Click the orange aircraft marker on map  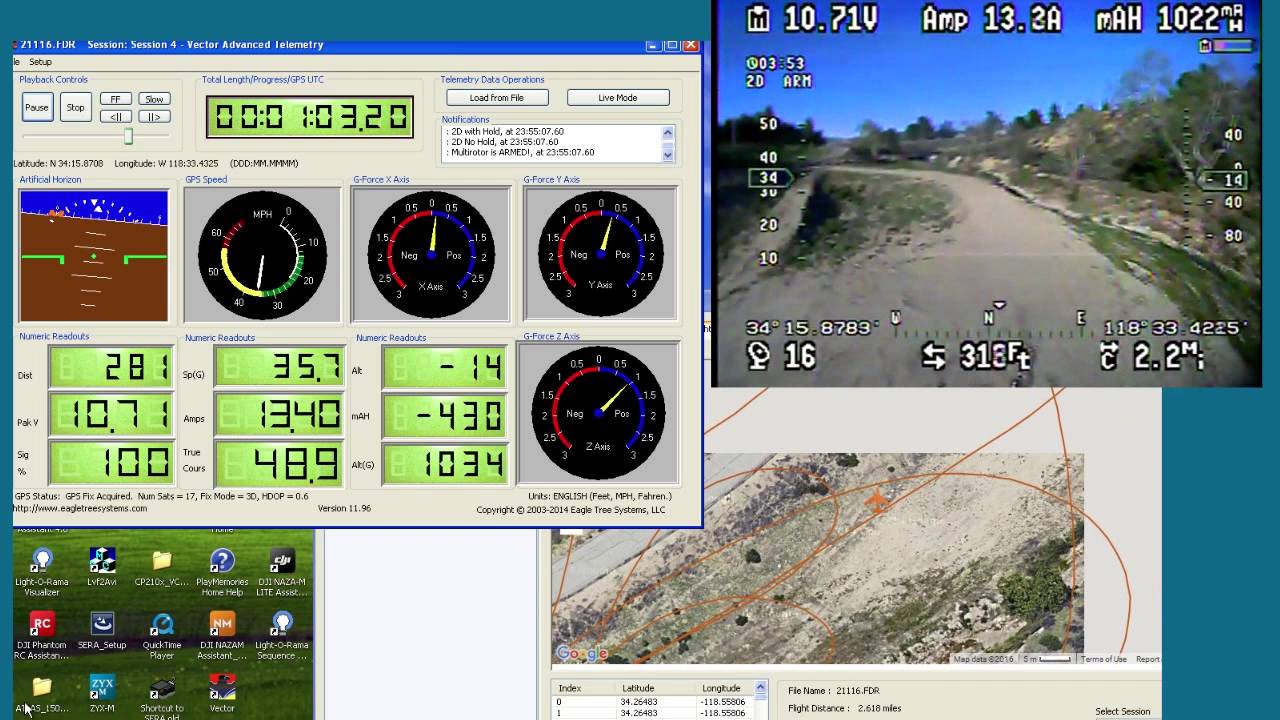pyautogui.click(x=878, y=501)
